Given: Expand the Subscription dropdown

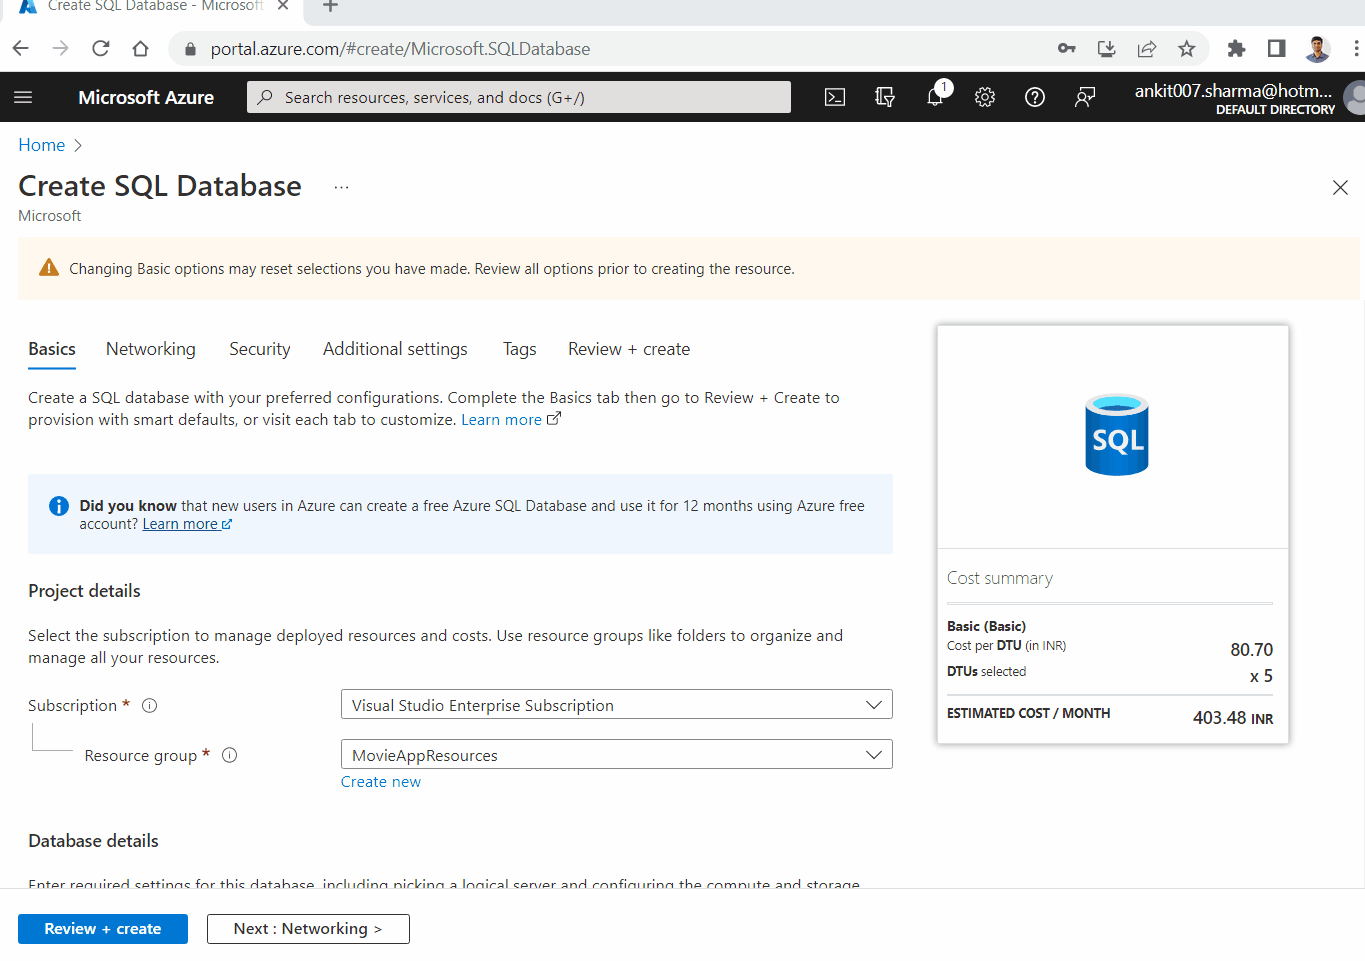Looking at the screenshot, I should click(x=616, y=705).
